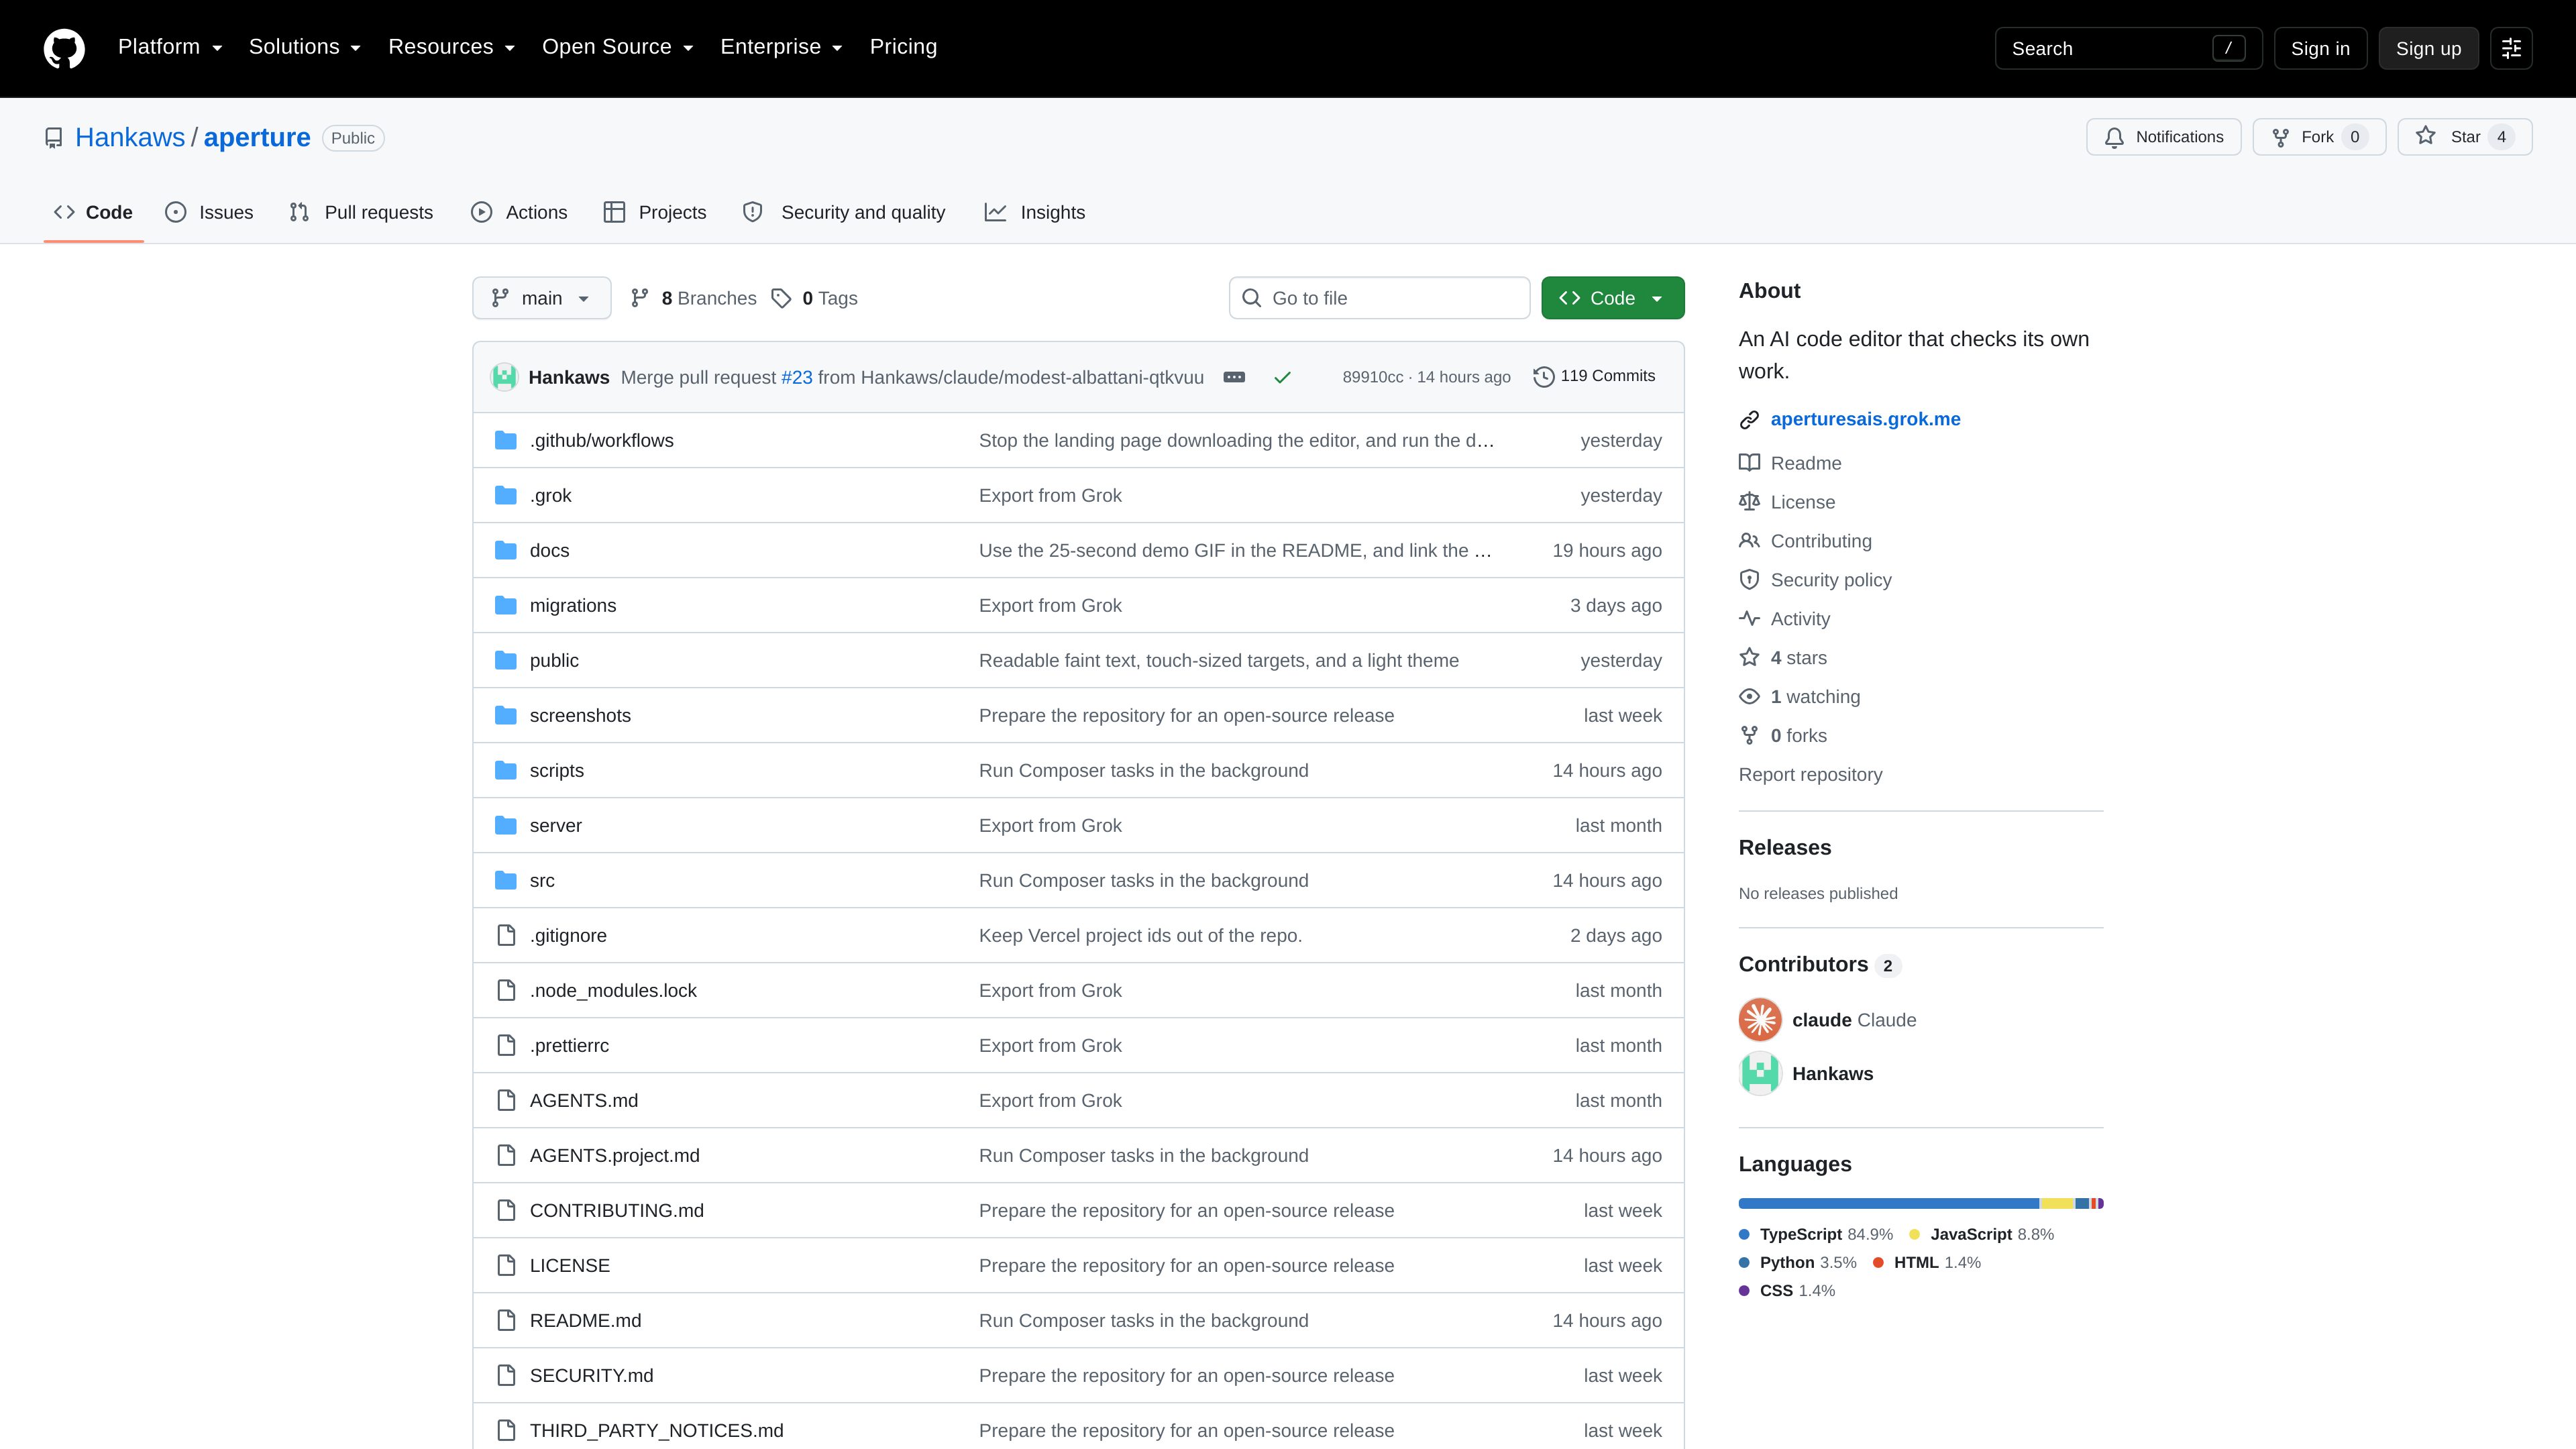Open the main branch dropdown
Image resolution: width=2576 pixels, height=1449 pixels.
pos(541,298)
